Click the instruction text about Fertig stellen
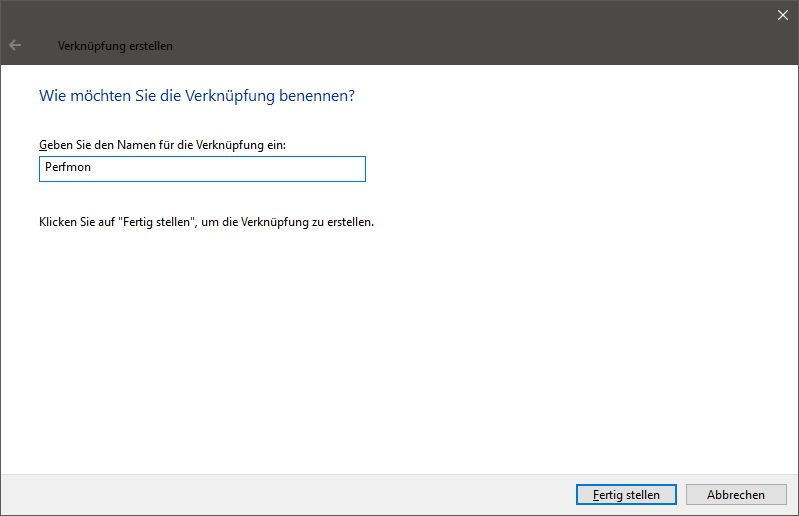799x516 pixels. coord(206,222)
